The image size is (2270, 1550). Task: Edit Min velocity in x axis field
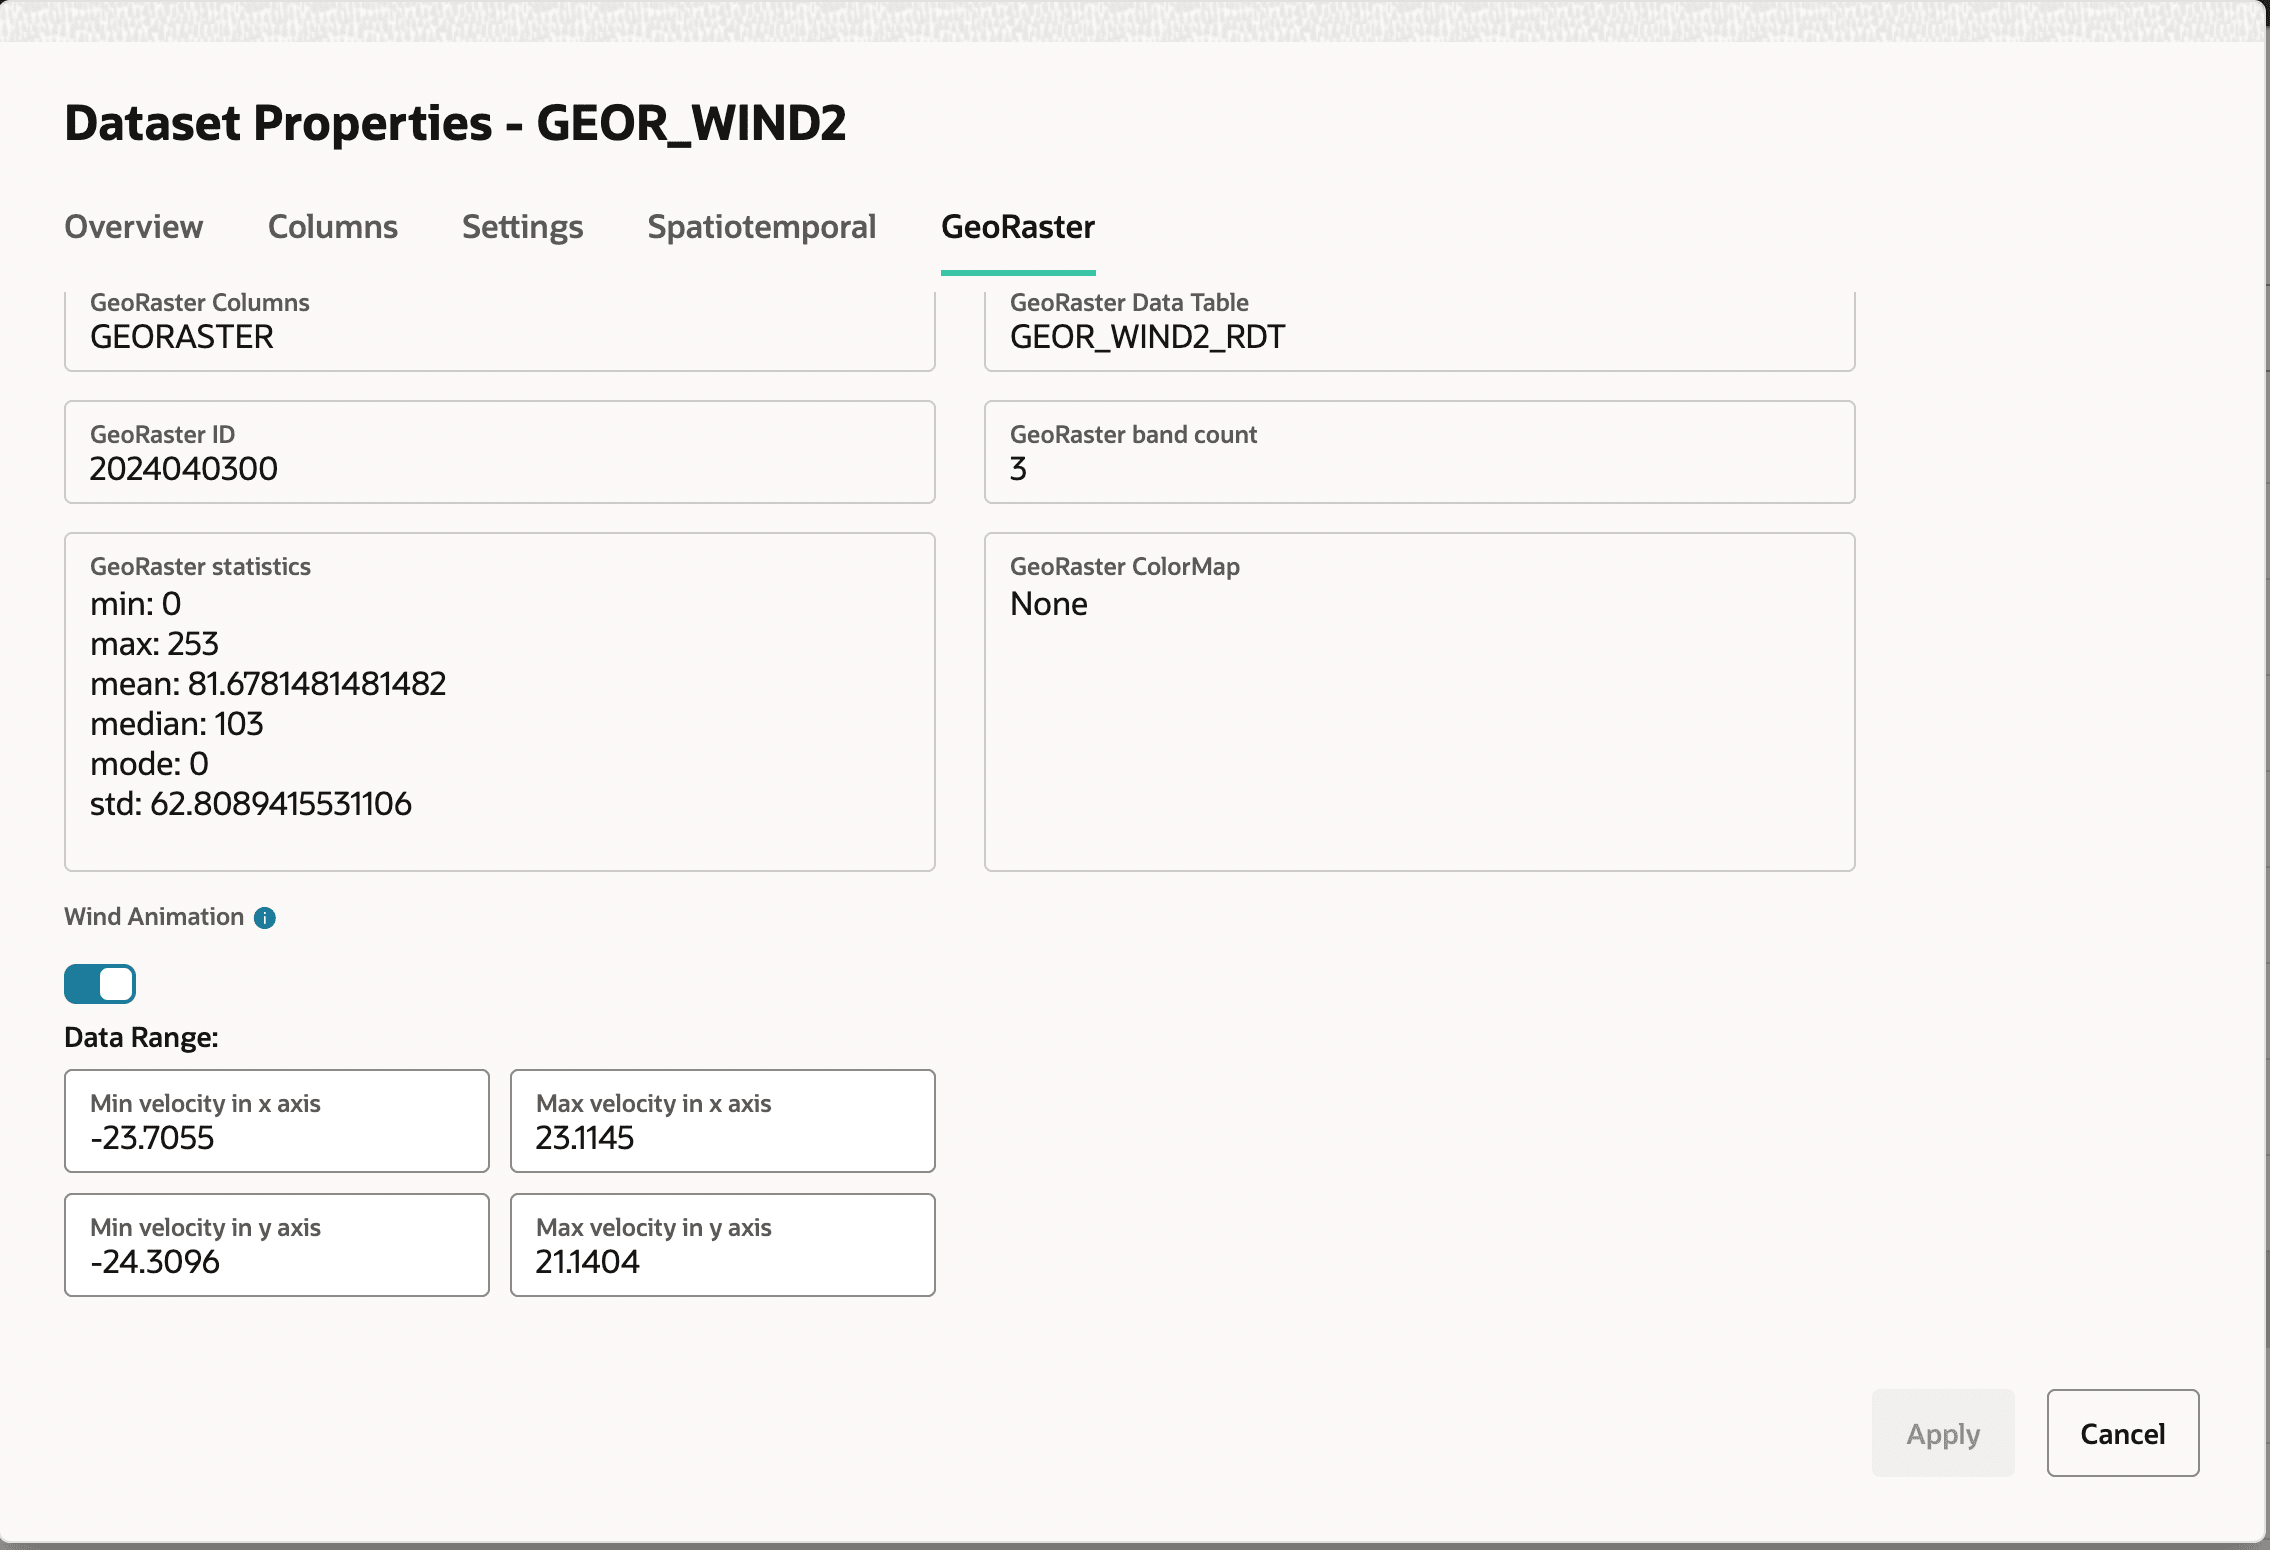click(277, 1122)
